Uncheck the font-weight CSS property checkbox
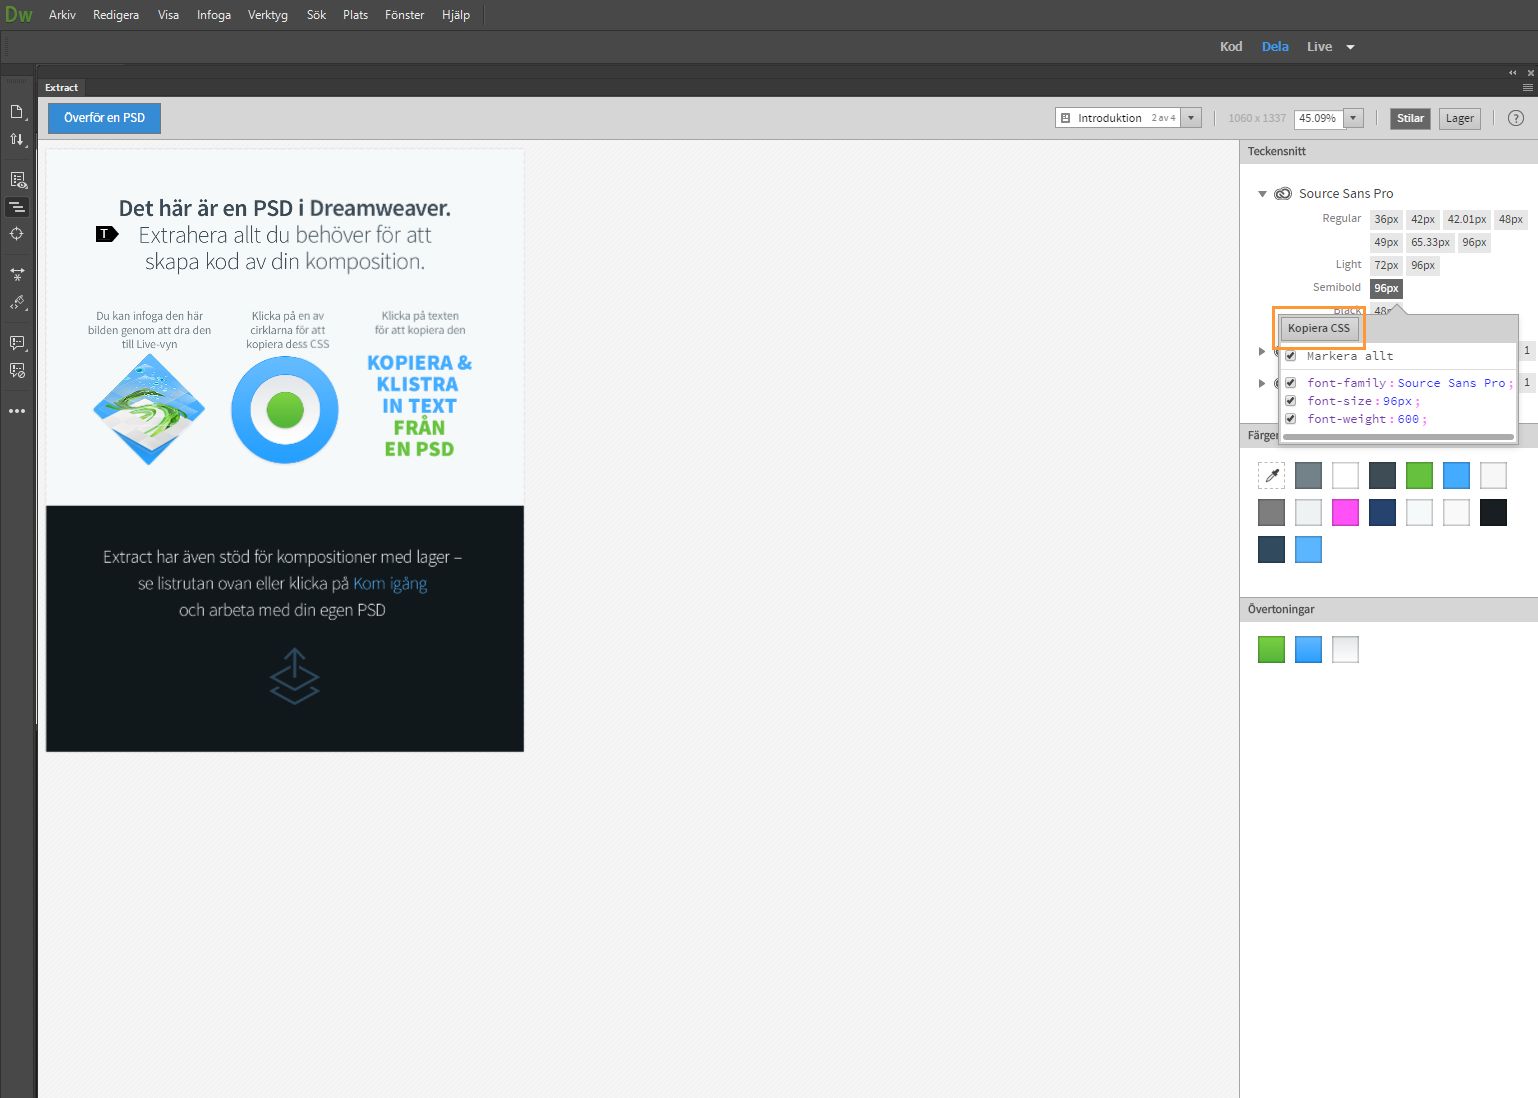Viewport: 1538px width, 1098px height. click(1291, 419)
